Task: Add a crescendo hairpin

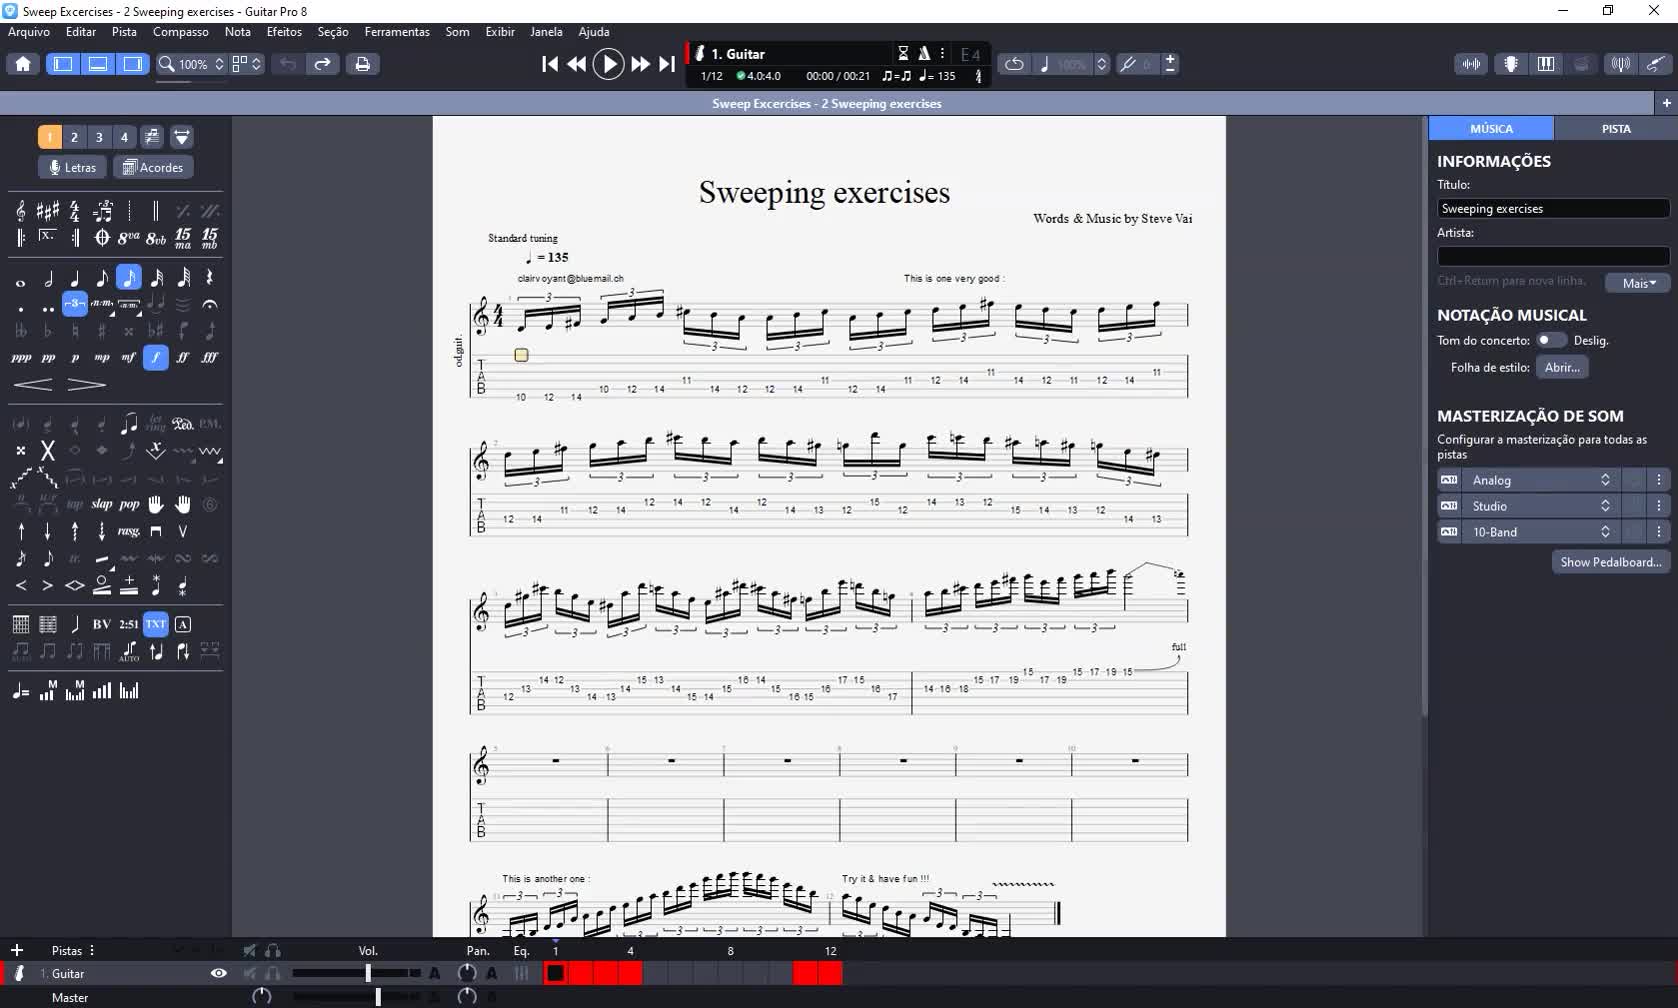Action: pos(33,384)
